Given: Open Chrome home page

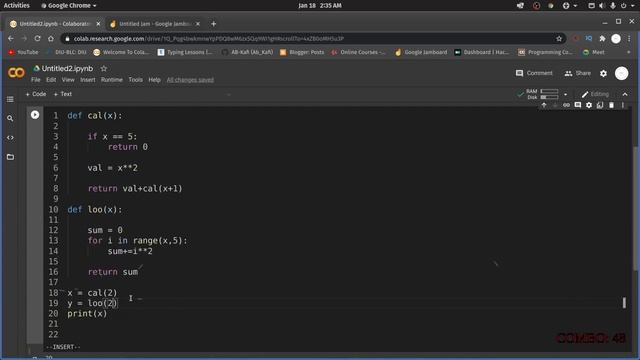Looking at the screenshot, I should click(51, 38).
